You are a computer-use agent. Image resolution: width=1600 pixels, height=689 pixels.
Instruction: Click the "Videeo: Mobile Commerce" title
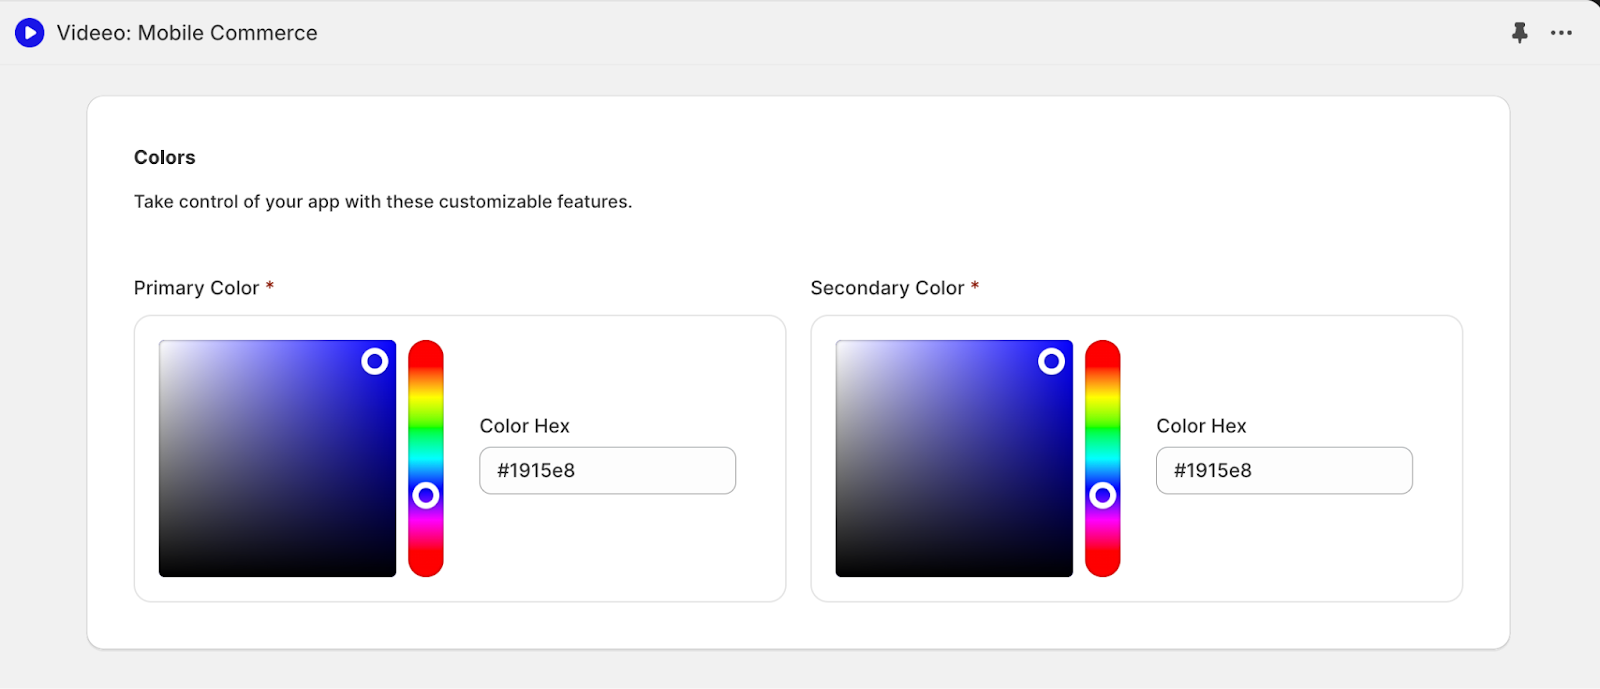click(187, 33)
